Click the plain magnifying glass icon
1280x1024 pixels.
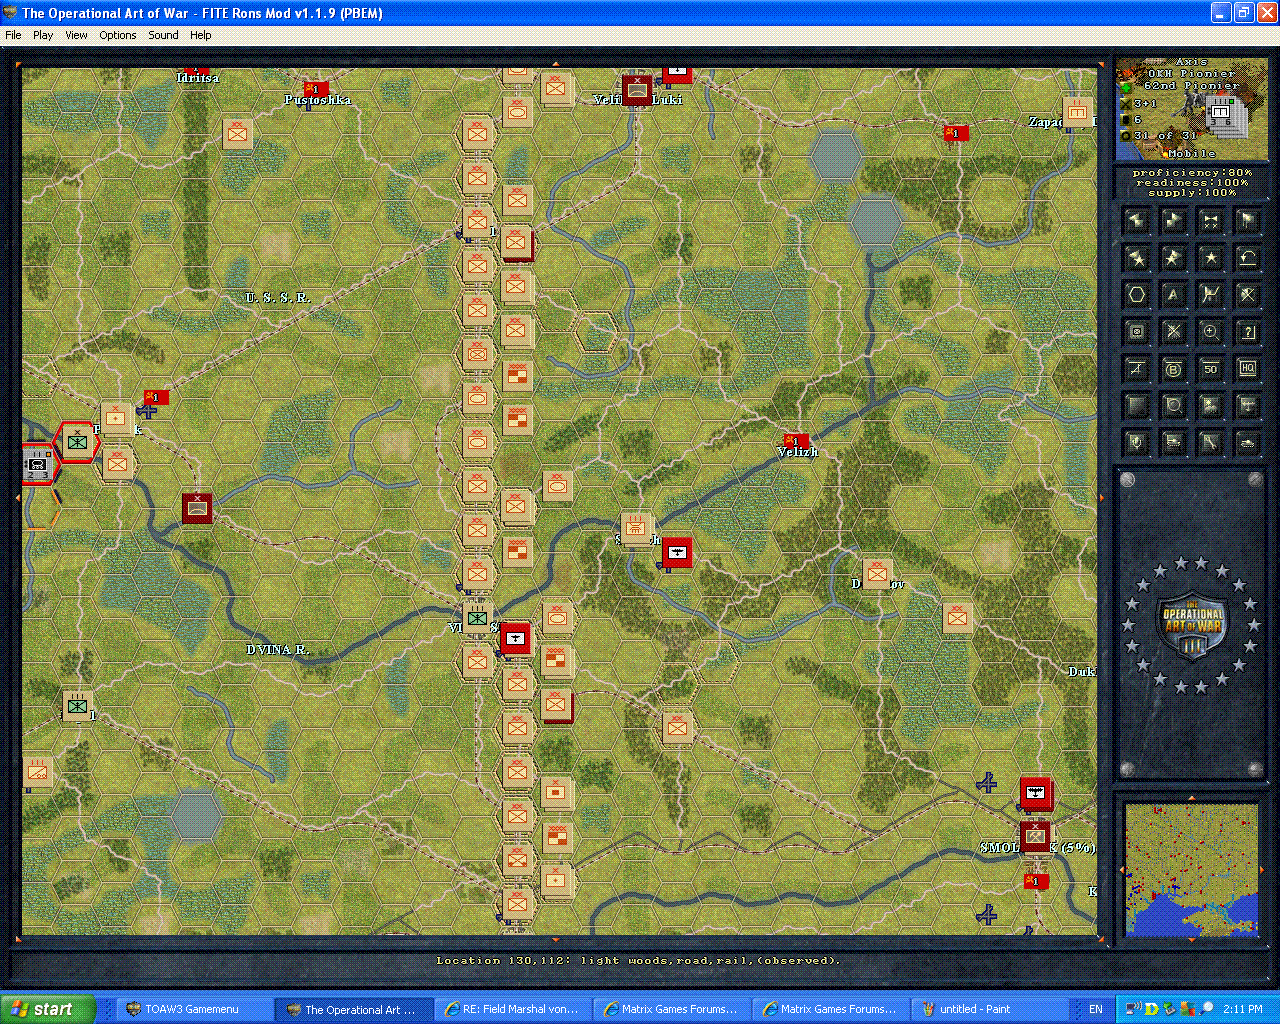click(1174, 406)
